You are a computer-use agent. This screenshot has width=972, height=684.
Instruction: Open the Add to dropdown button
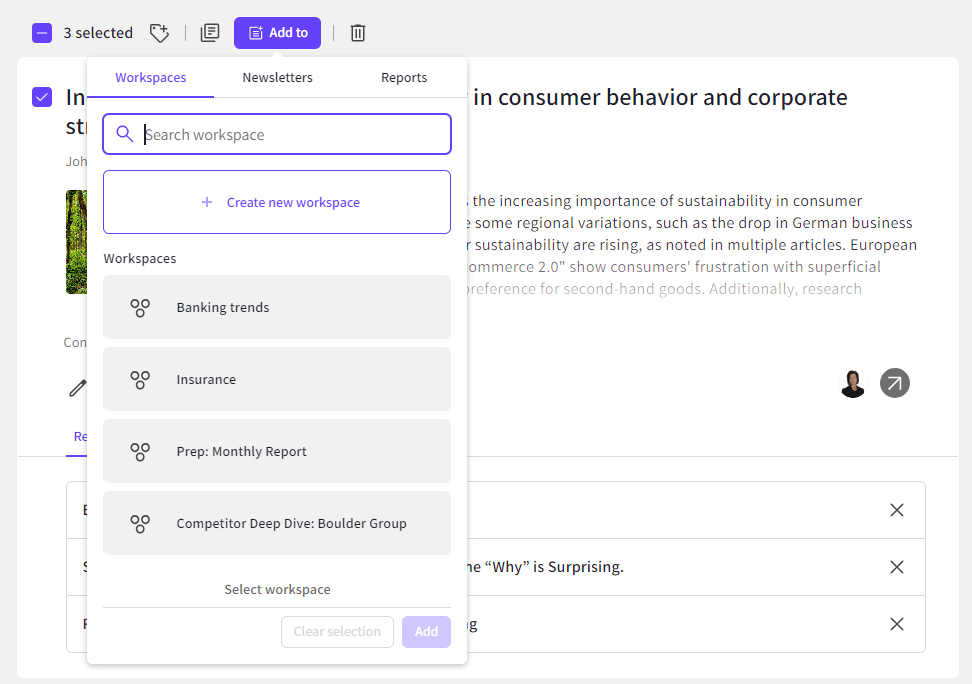pyautogui.click(x=277, y=33)
